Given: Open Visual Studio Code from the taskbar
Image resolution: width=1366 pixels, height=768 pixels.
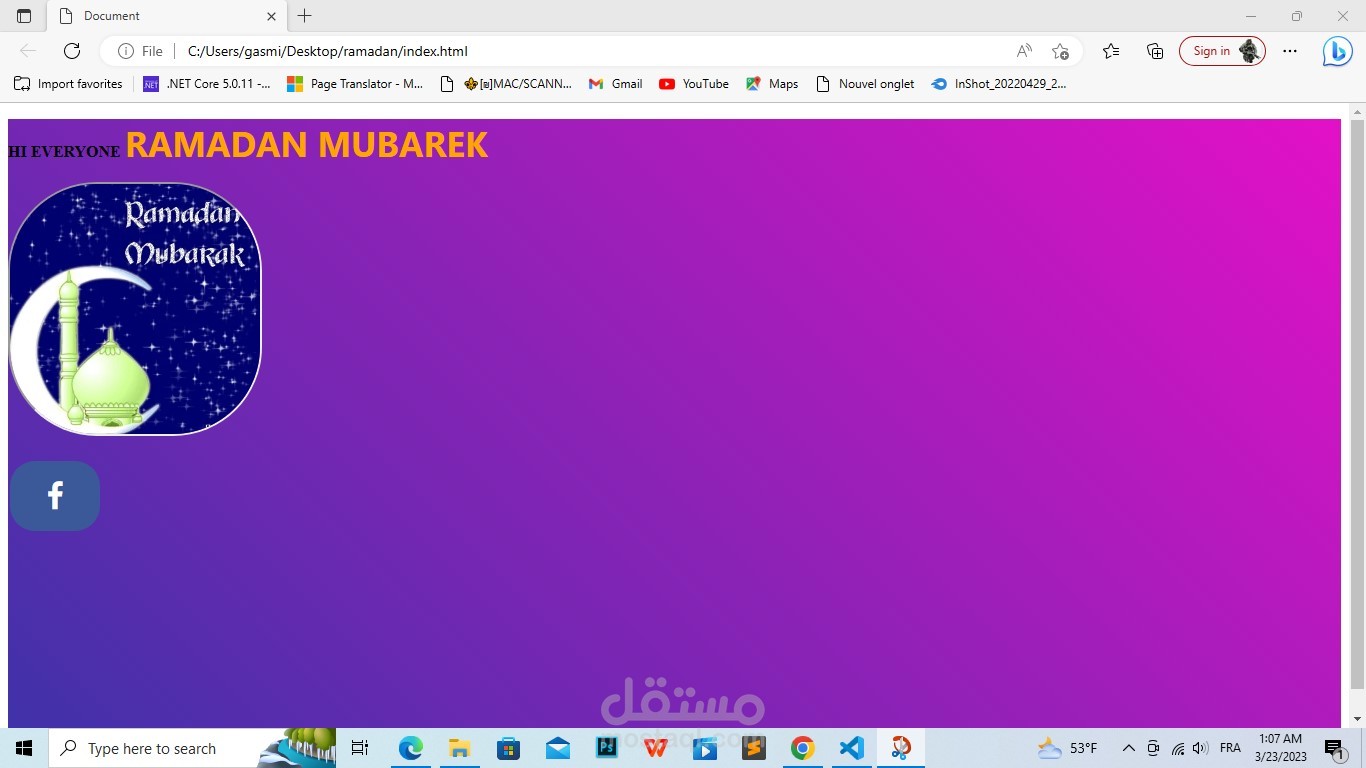Looking at the screenshot, I should click(x=851, y=748).
